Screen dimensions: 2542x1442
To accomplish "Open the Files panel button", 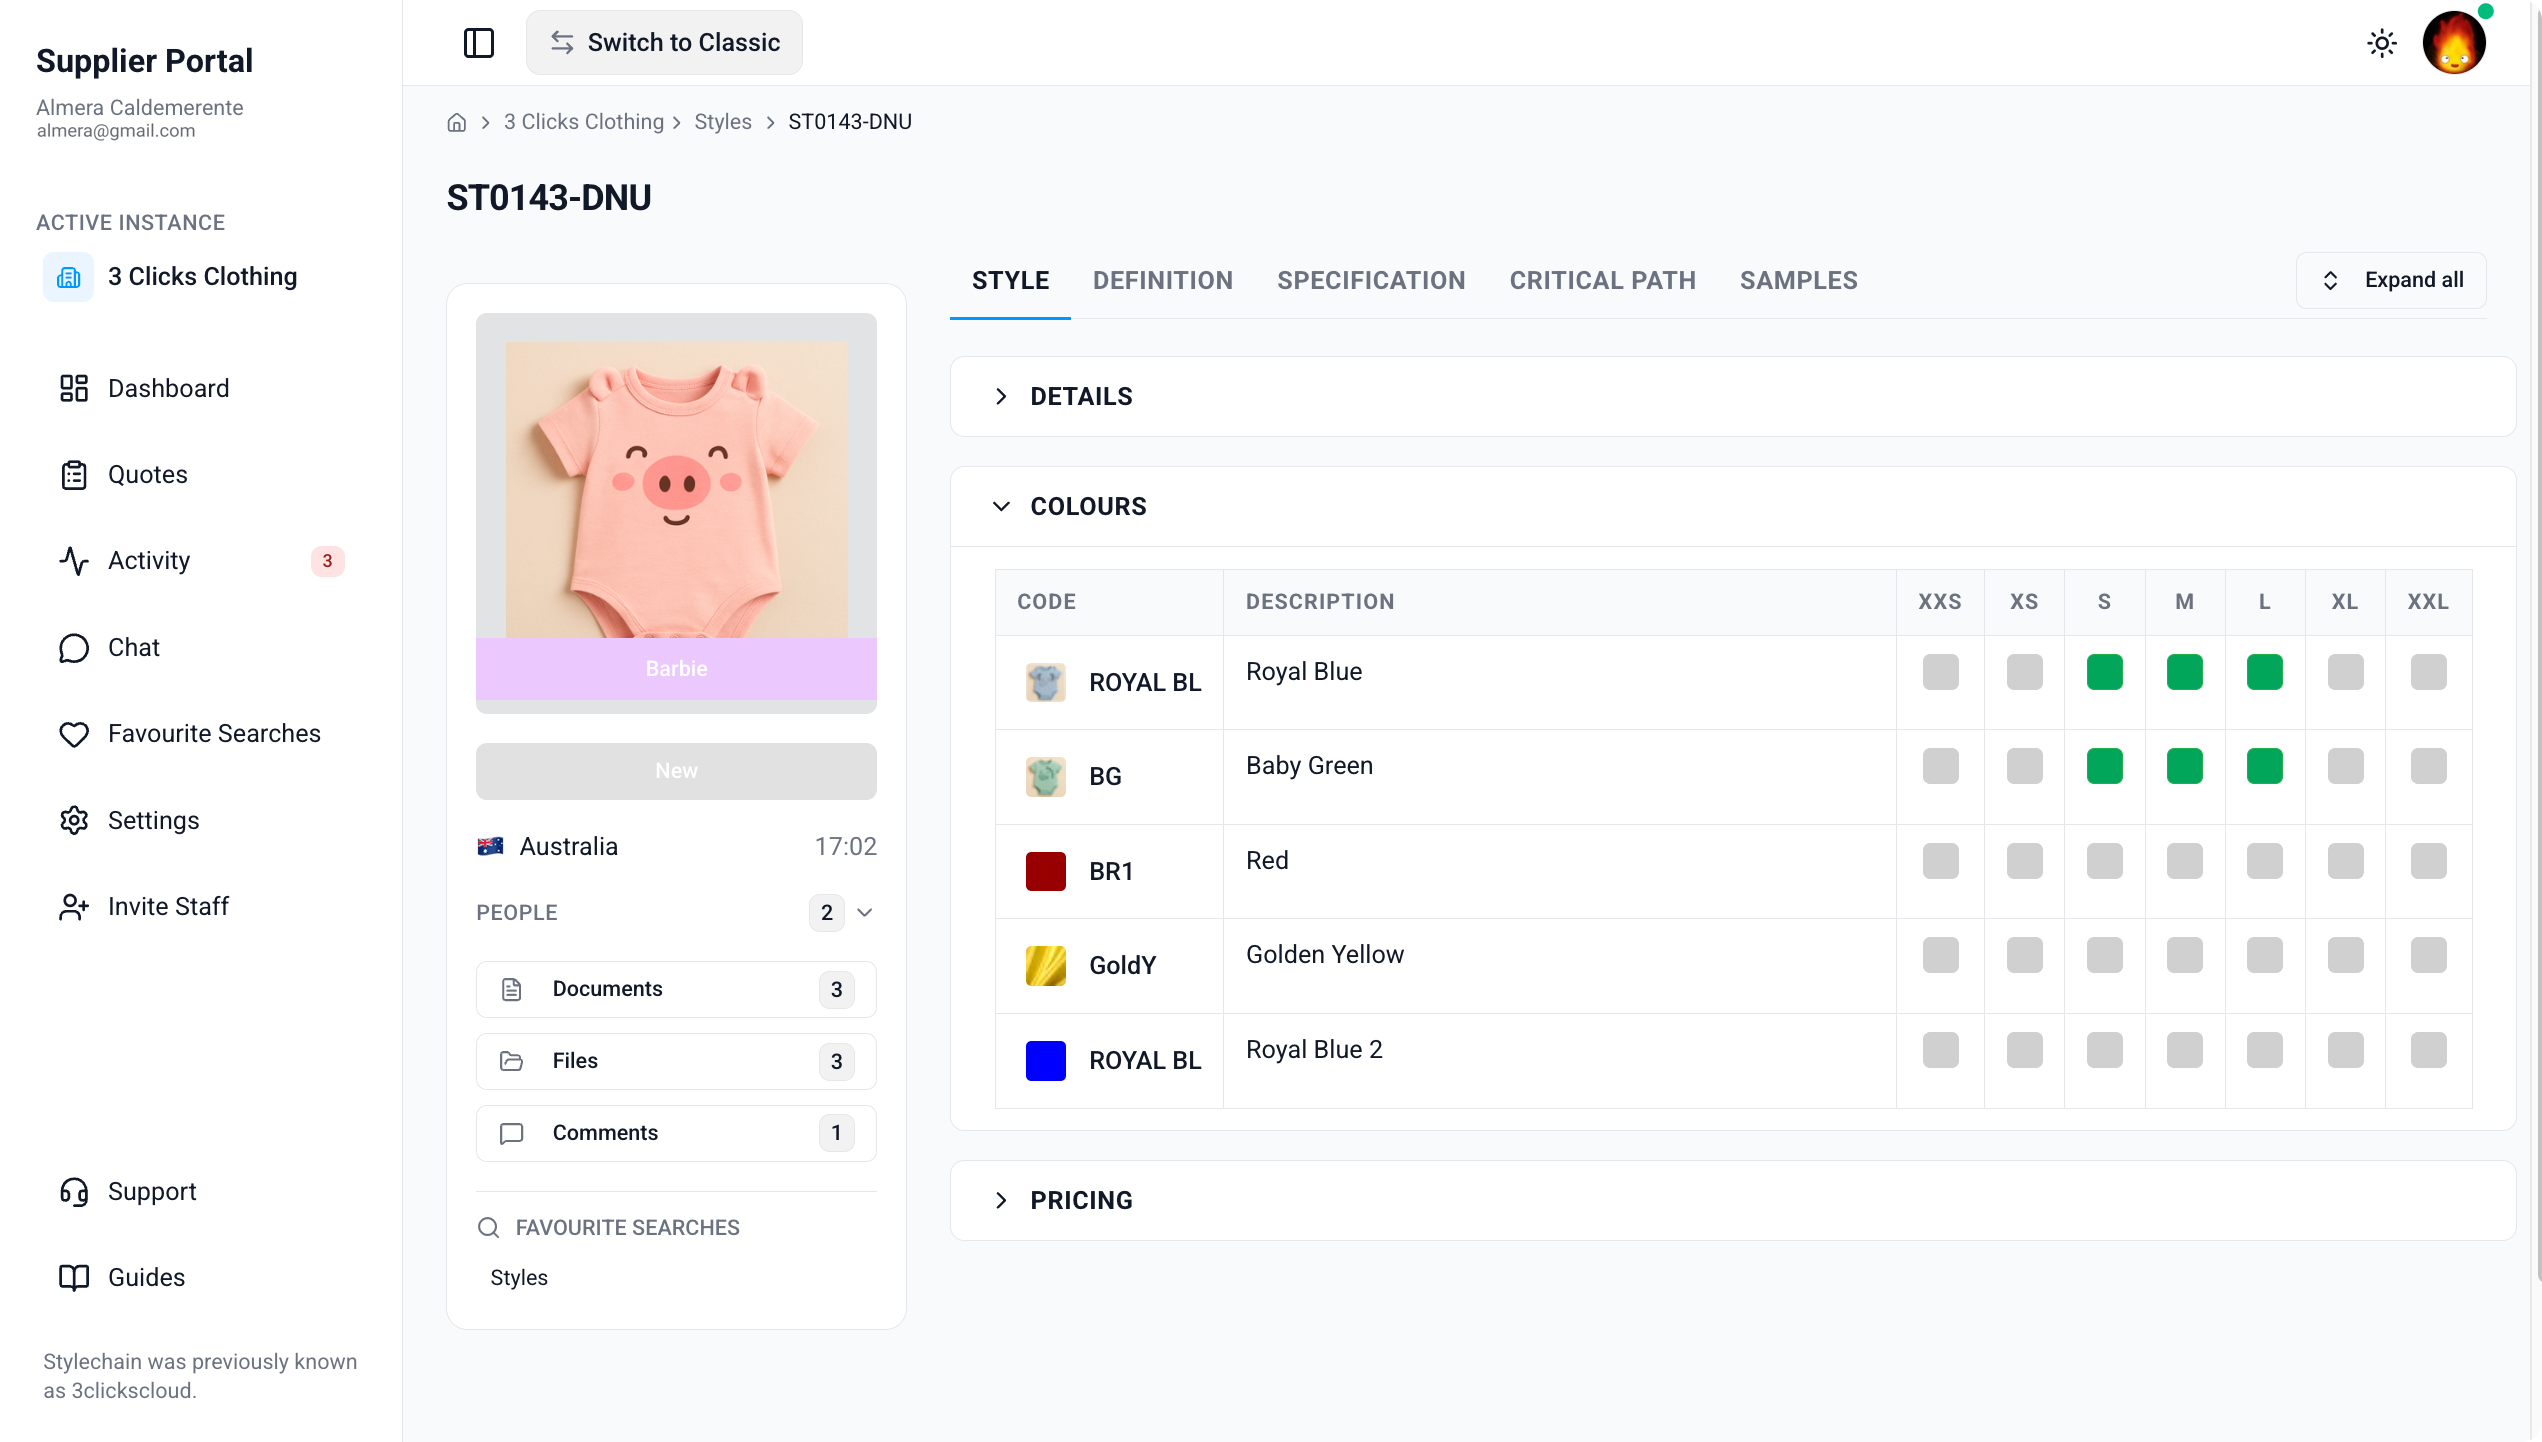I will tap(676, 1061).
